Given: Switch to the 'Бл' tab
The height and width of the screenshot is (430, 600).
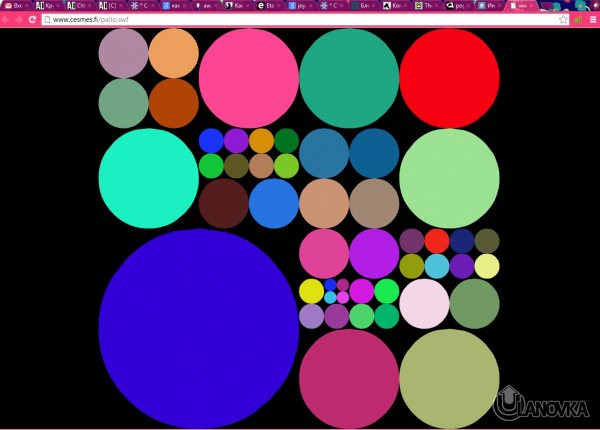Looking at the screenshot, I should coord(362,5).
